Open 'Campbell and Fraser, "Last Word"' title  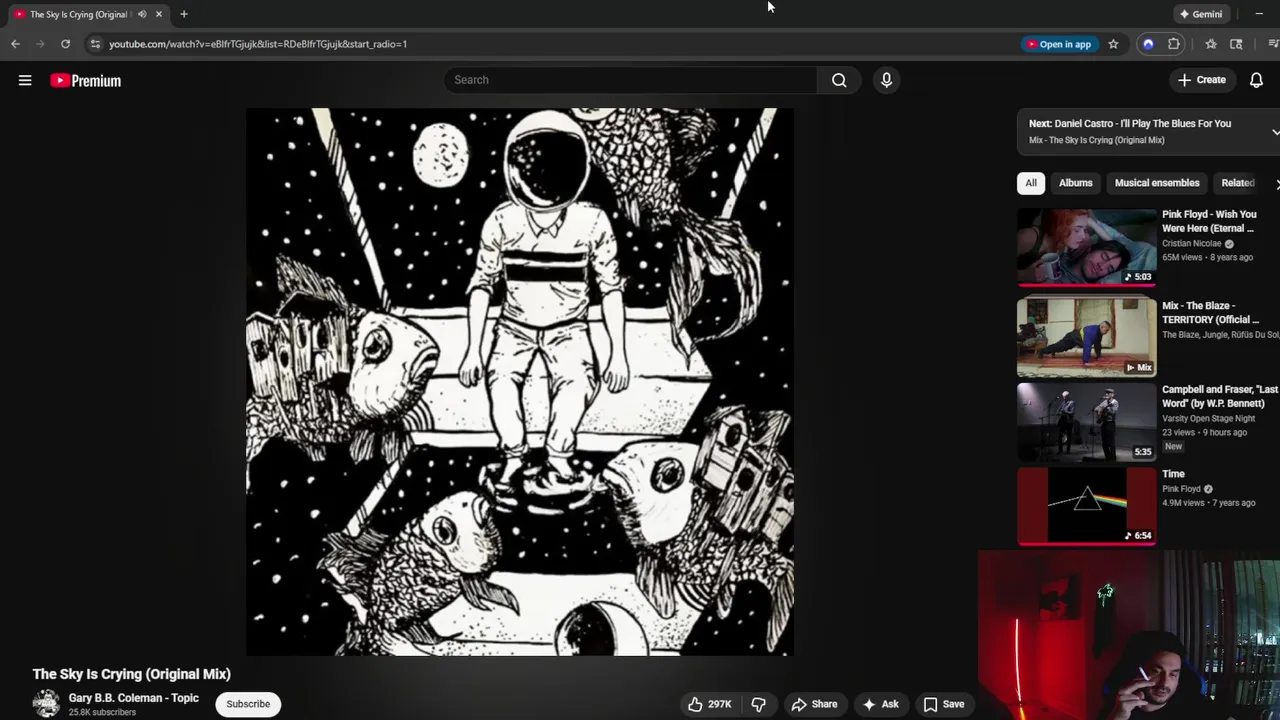(1220, 396)
